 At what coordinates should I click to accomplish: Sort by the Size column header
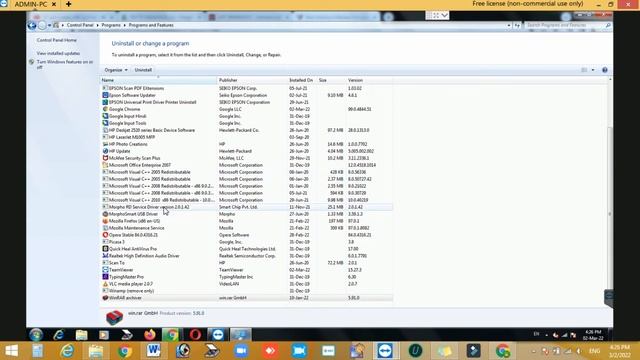click(331, 80)
